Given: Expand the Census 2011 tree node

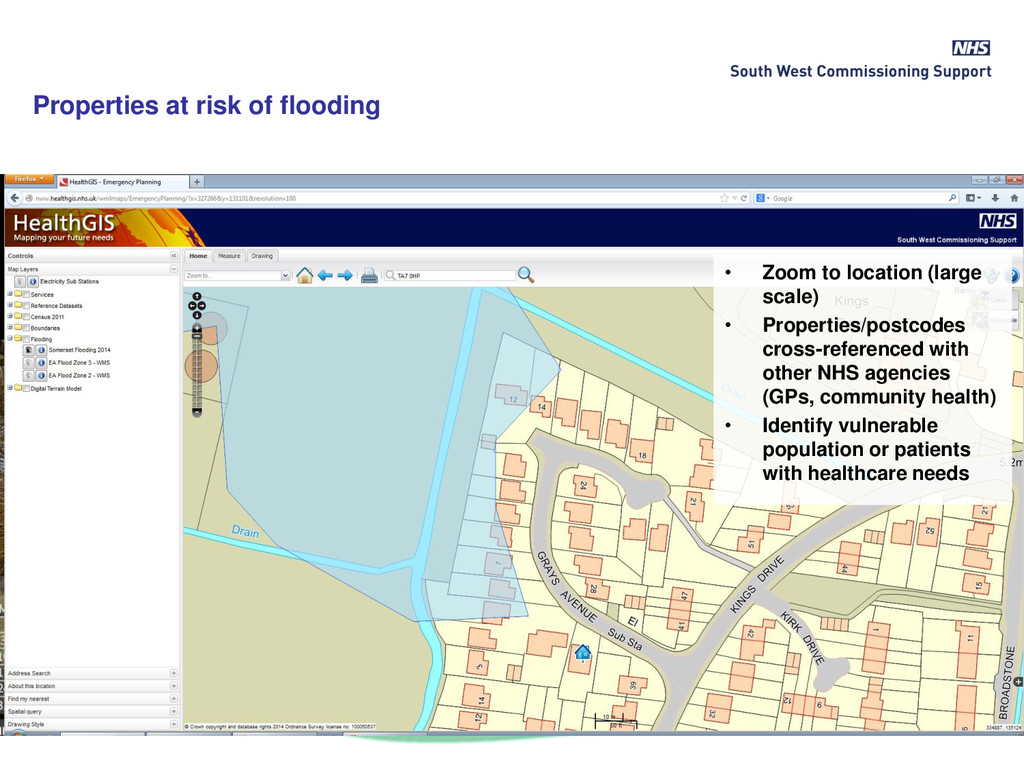Looking at the screenshot, I should (10, 316).
